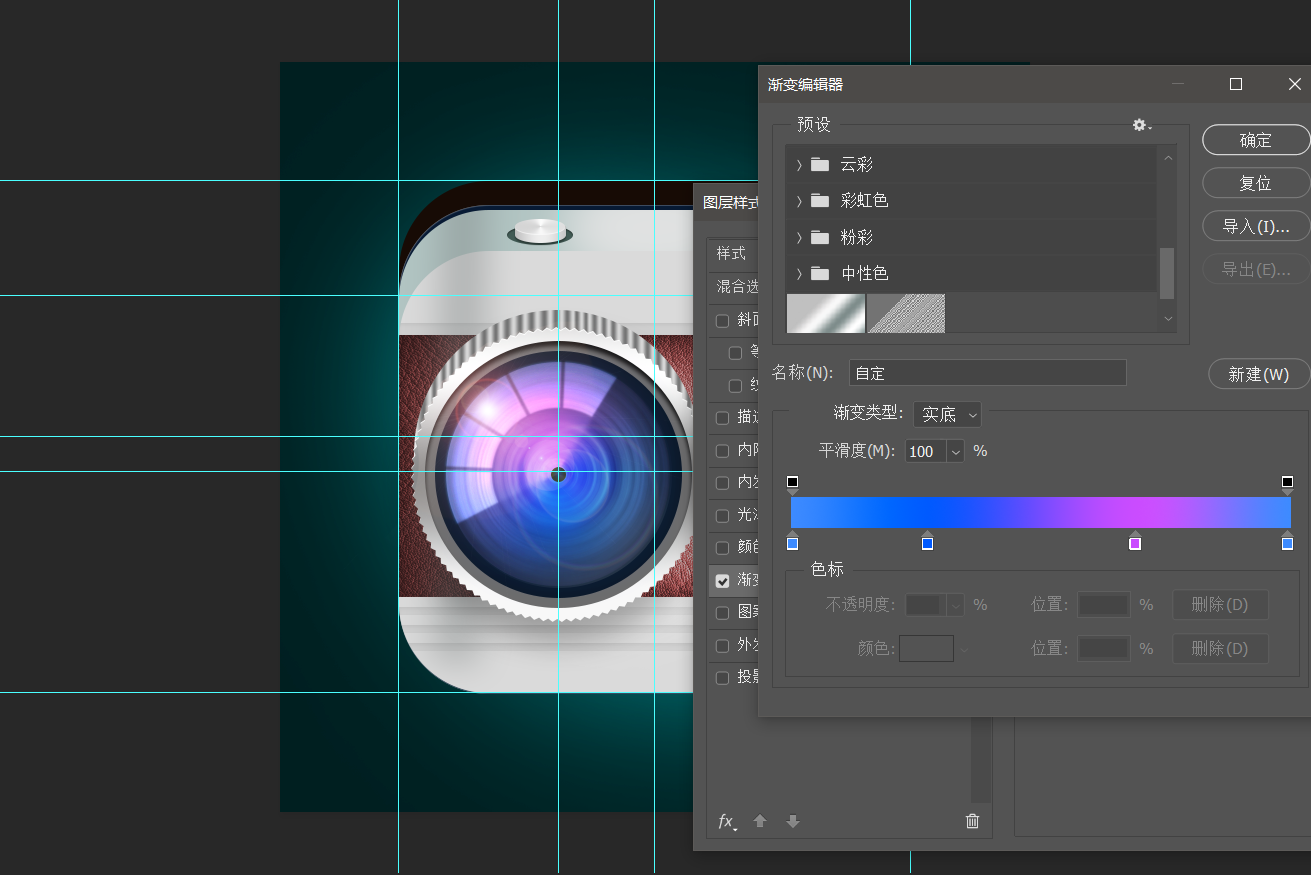The width and height of the screenshot is (1311, 875).
Task: Click the move effect up arrow
Action: point(760,821)
